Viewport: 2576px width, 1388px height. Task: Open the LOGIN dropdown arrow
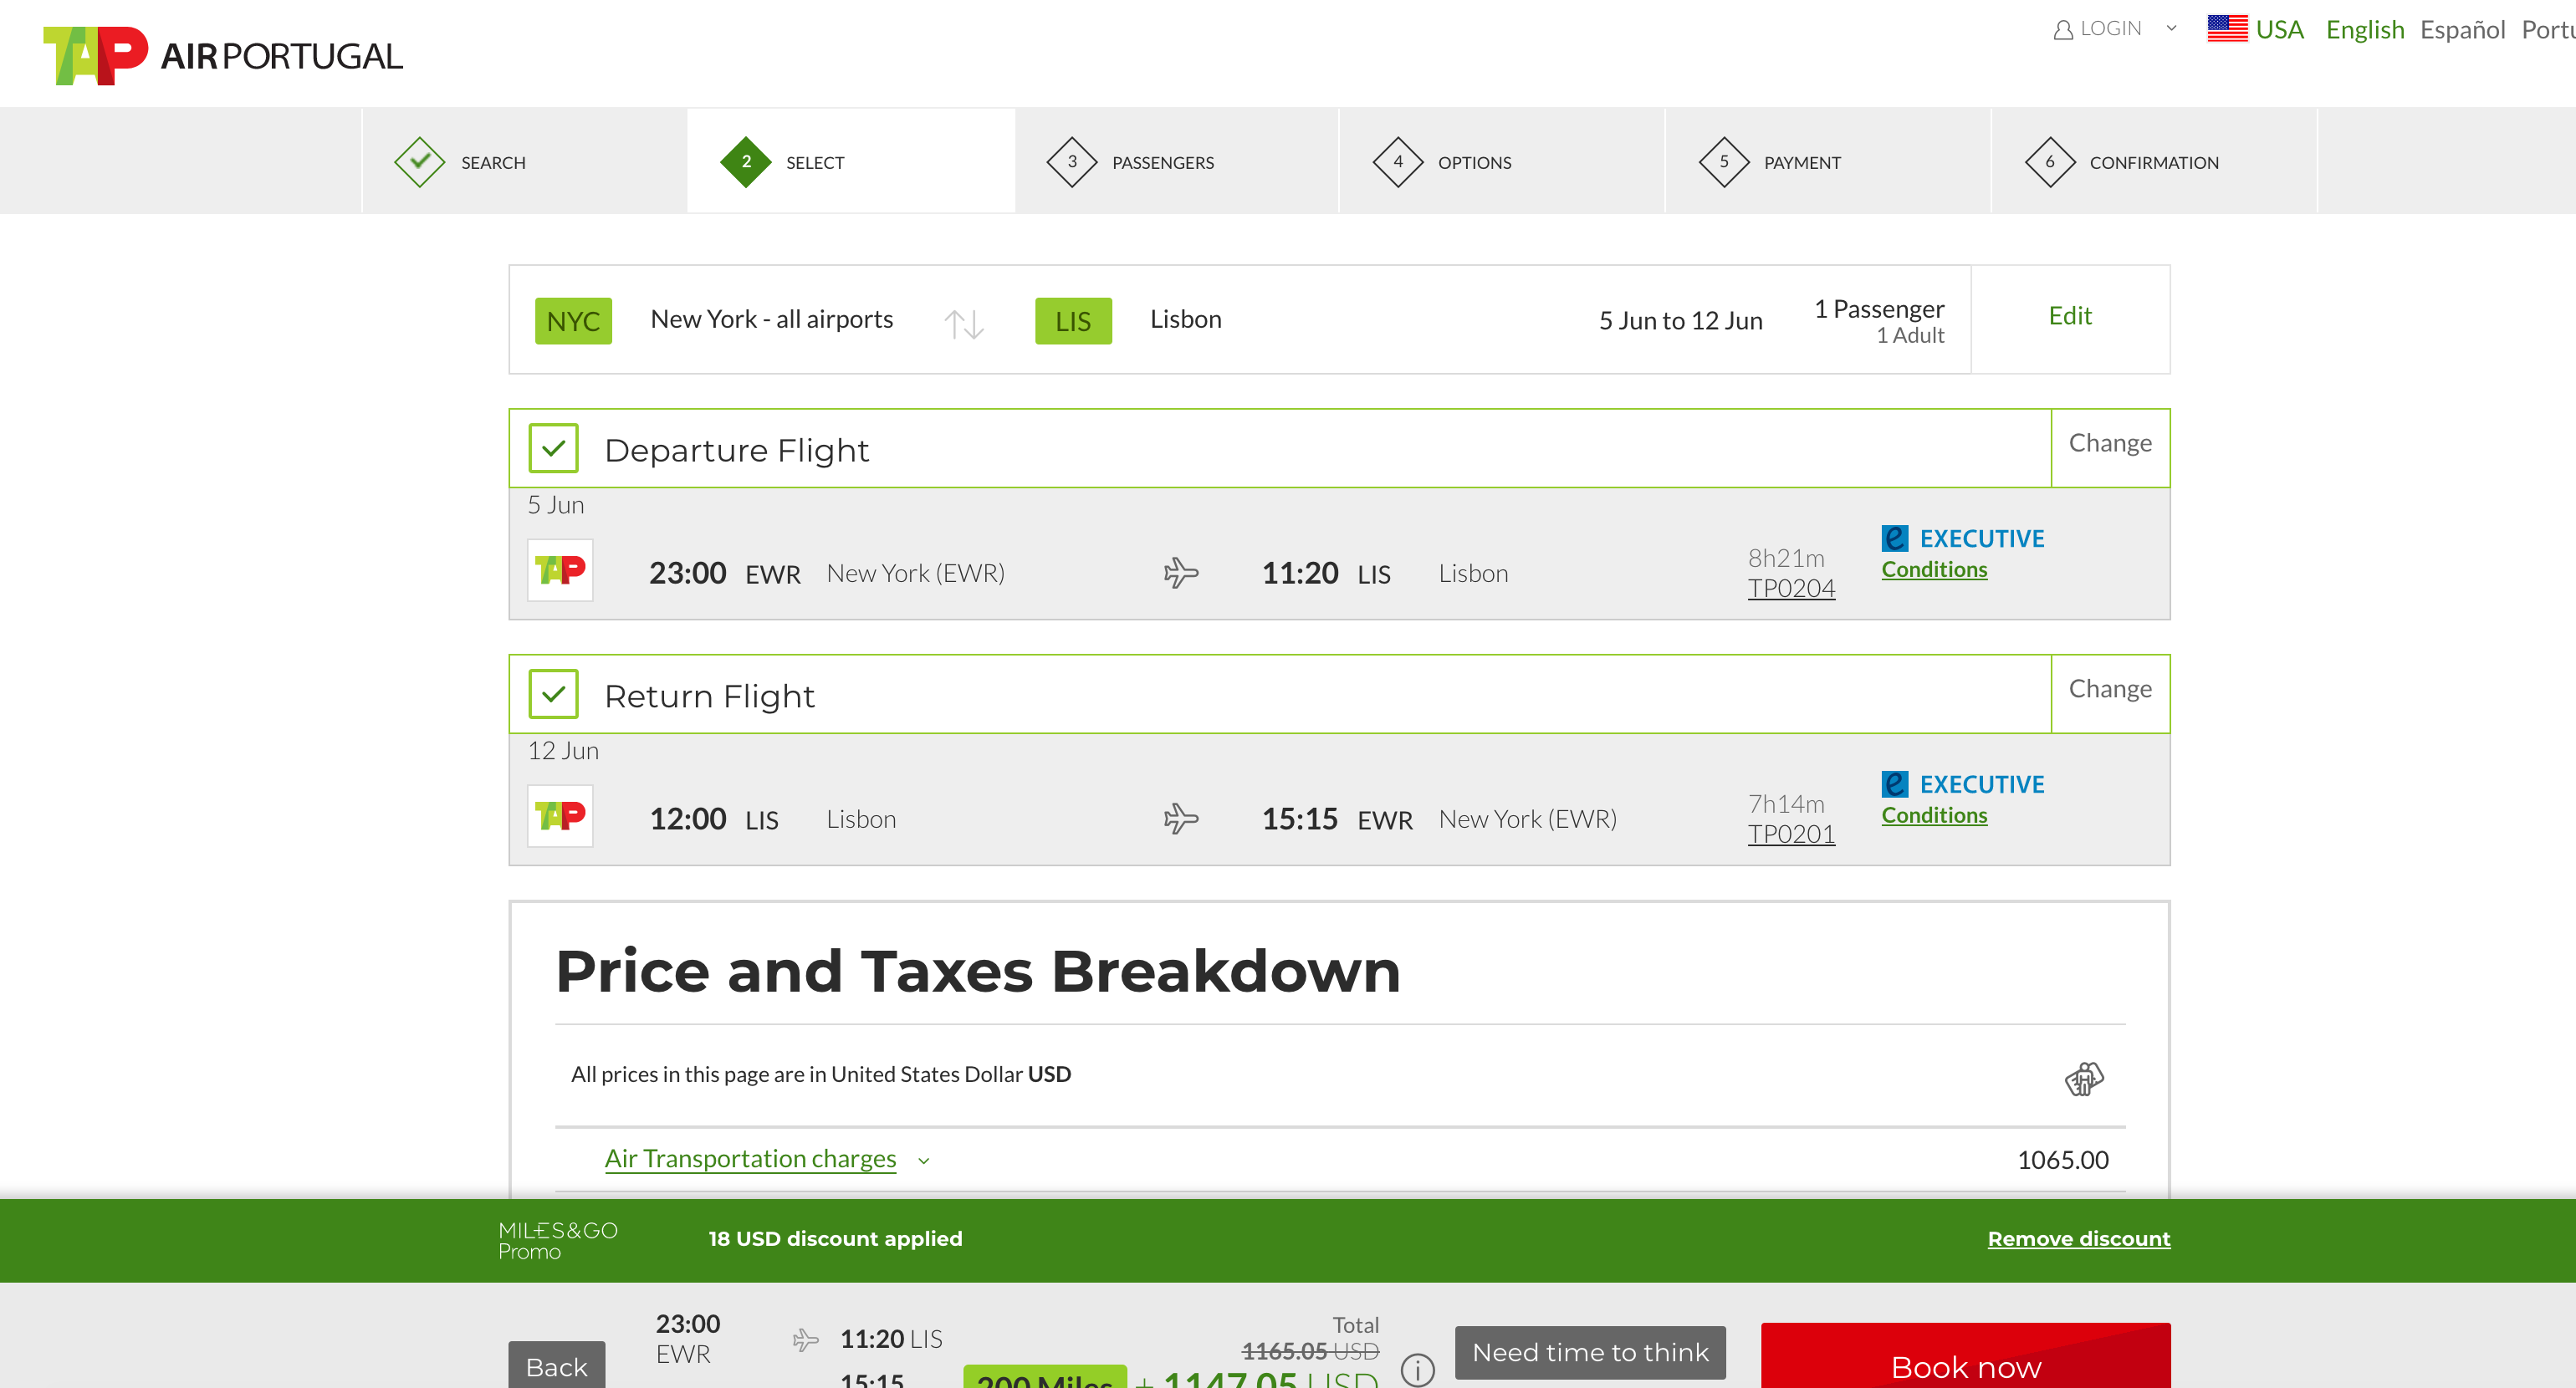(2171, 29)
